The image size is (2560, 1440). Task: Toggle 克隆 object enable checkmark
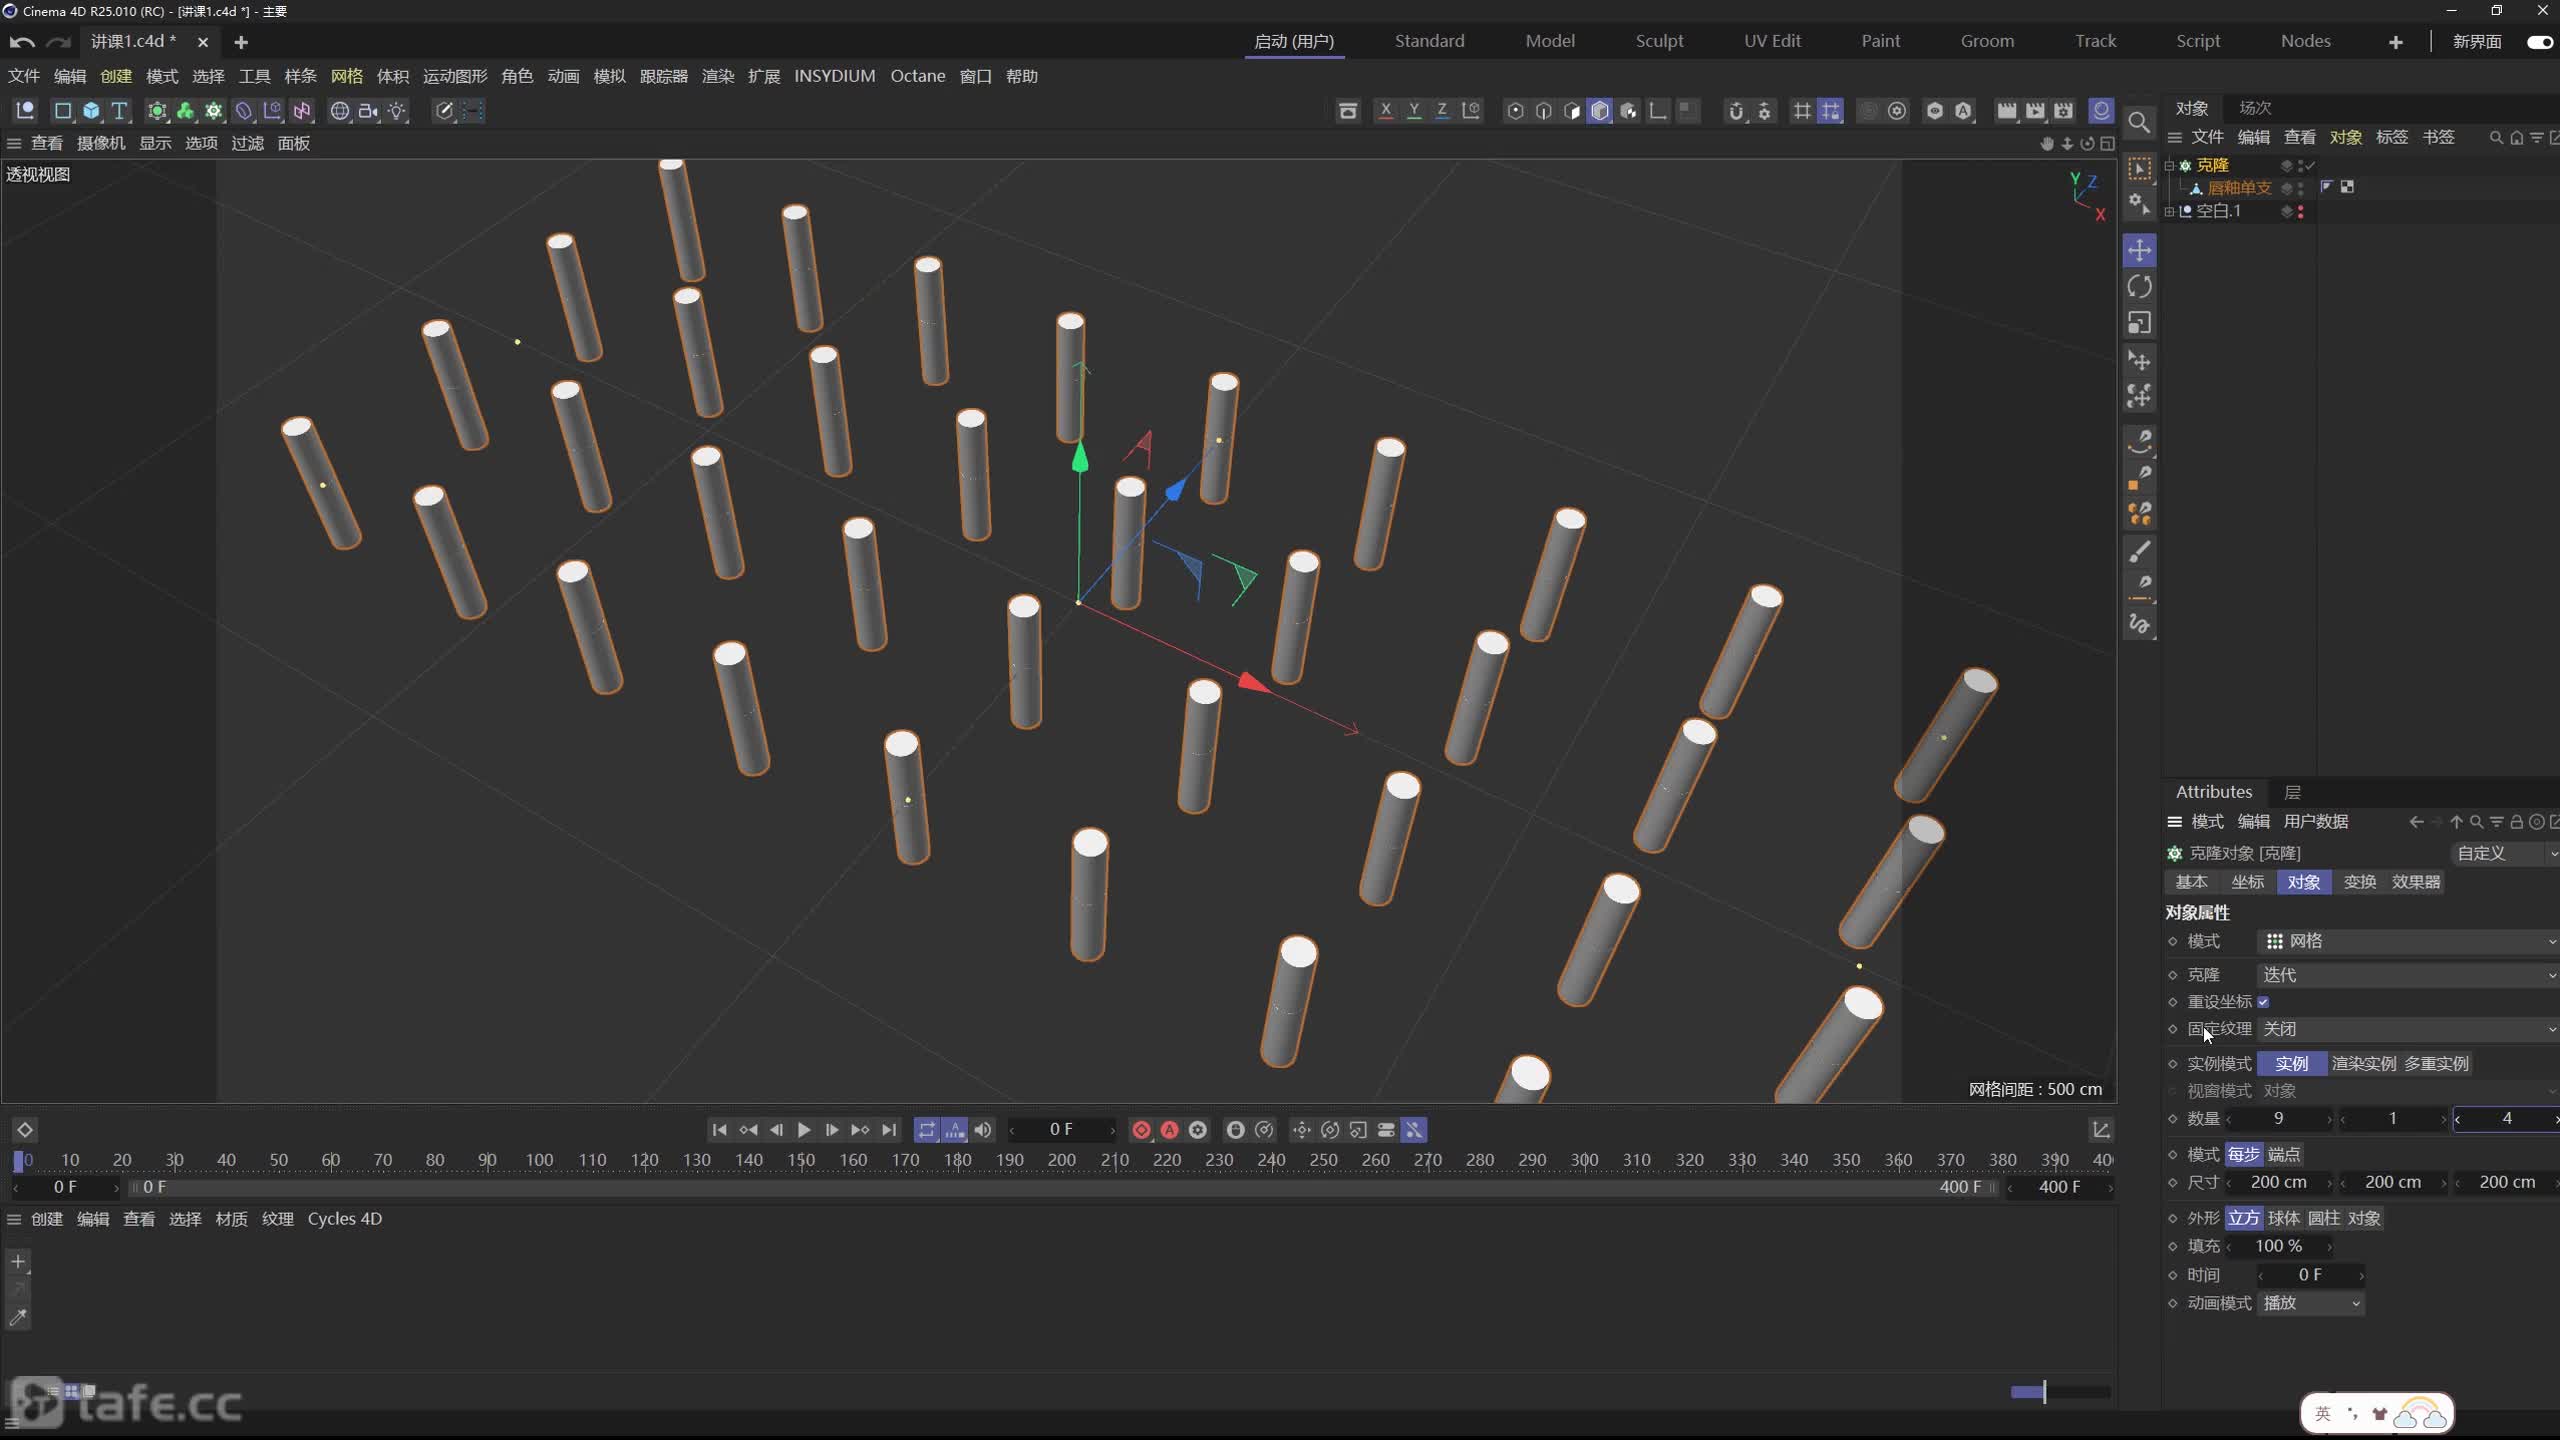(x=2309, y=165)
